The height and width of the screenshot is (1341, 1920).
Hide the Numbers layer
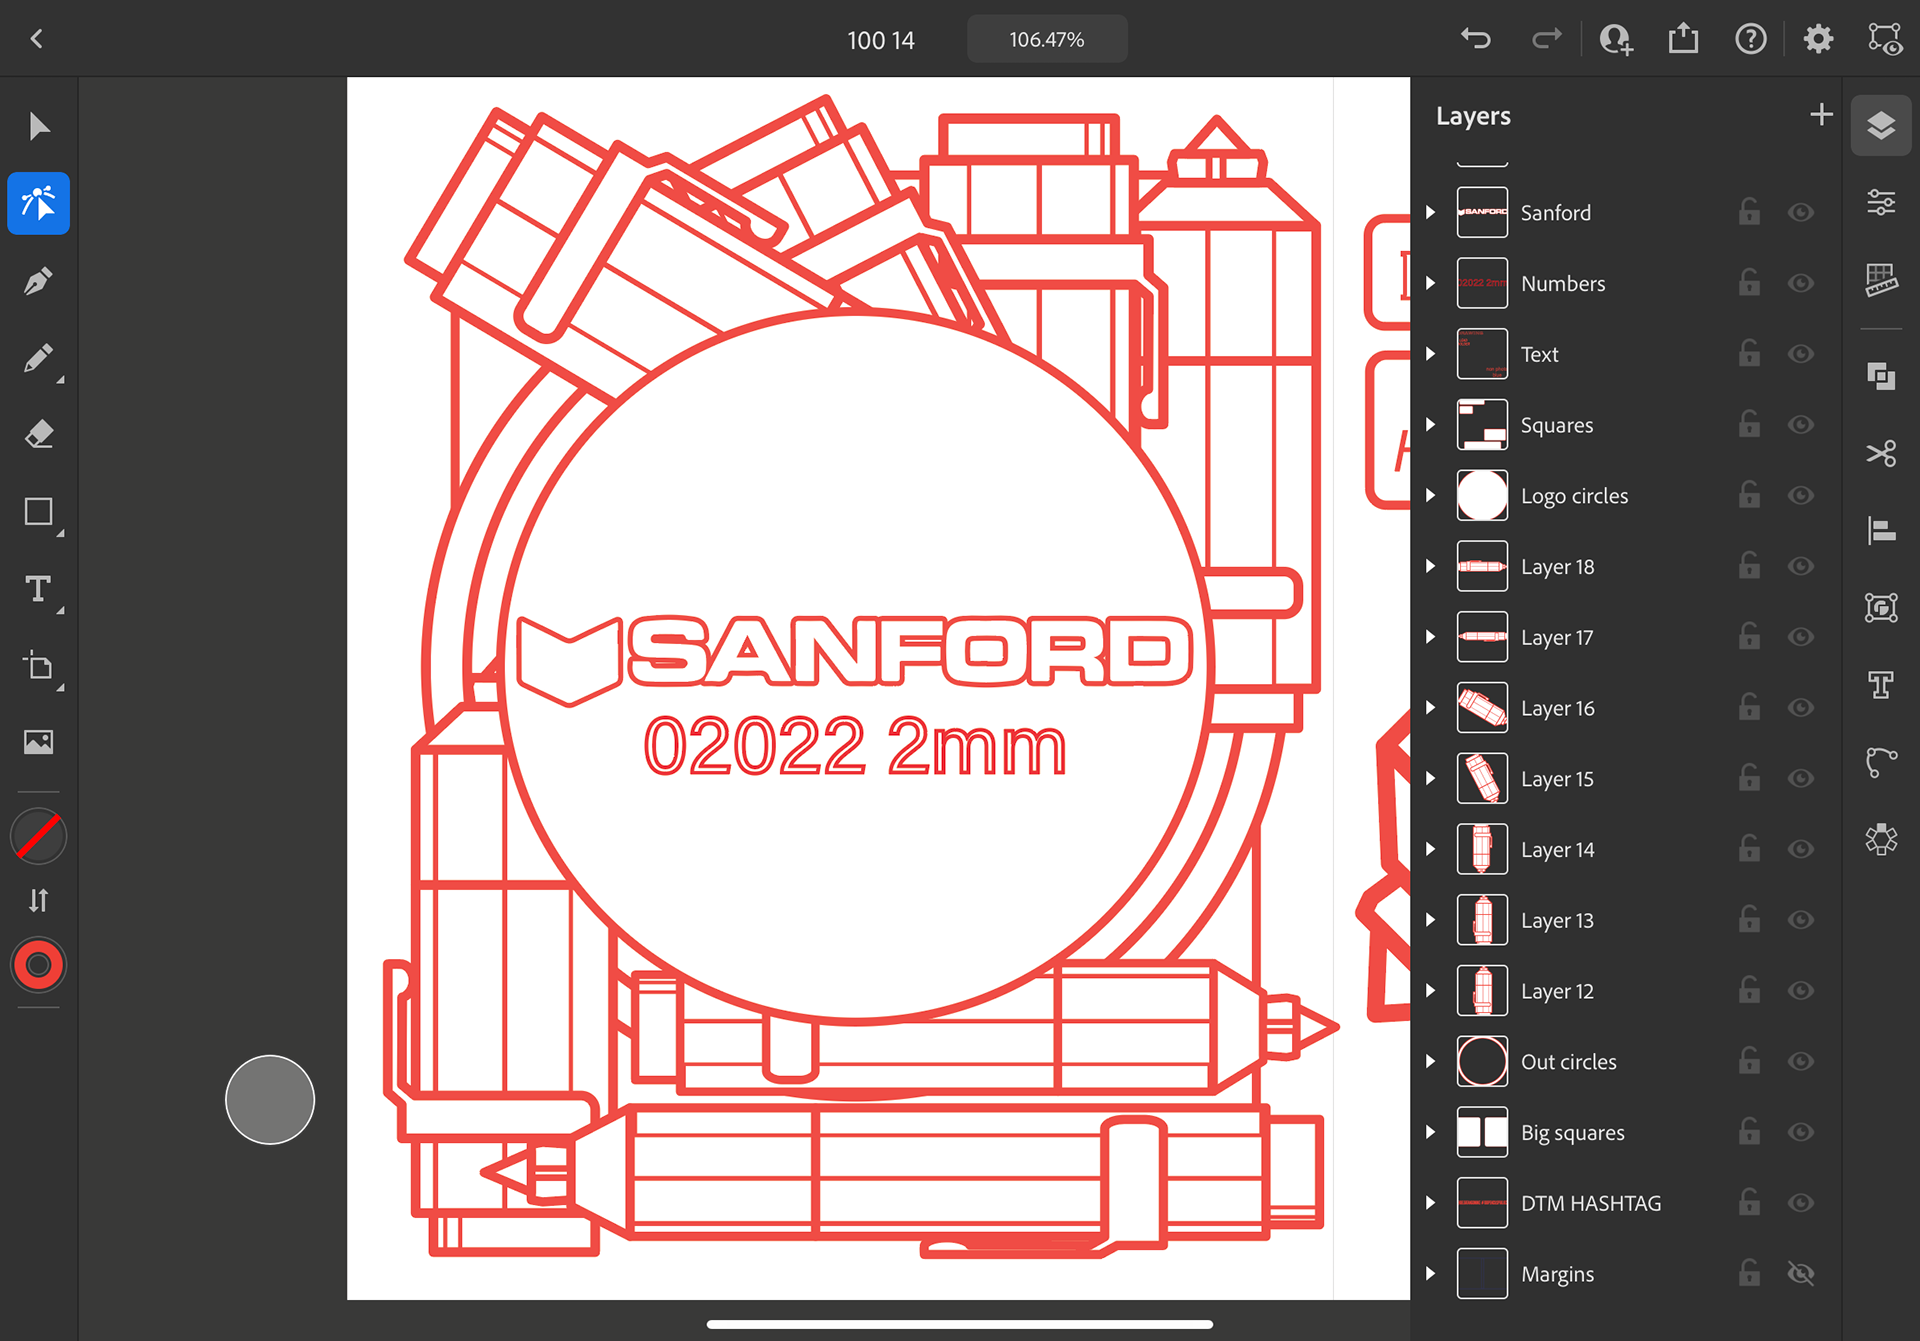pos(1801,283)
